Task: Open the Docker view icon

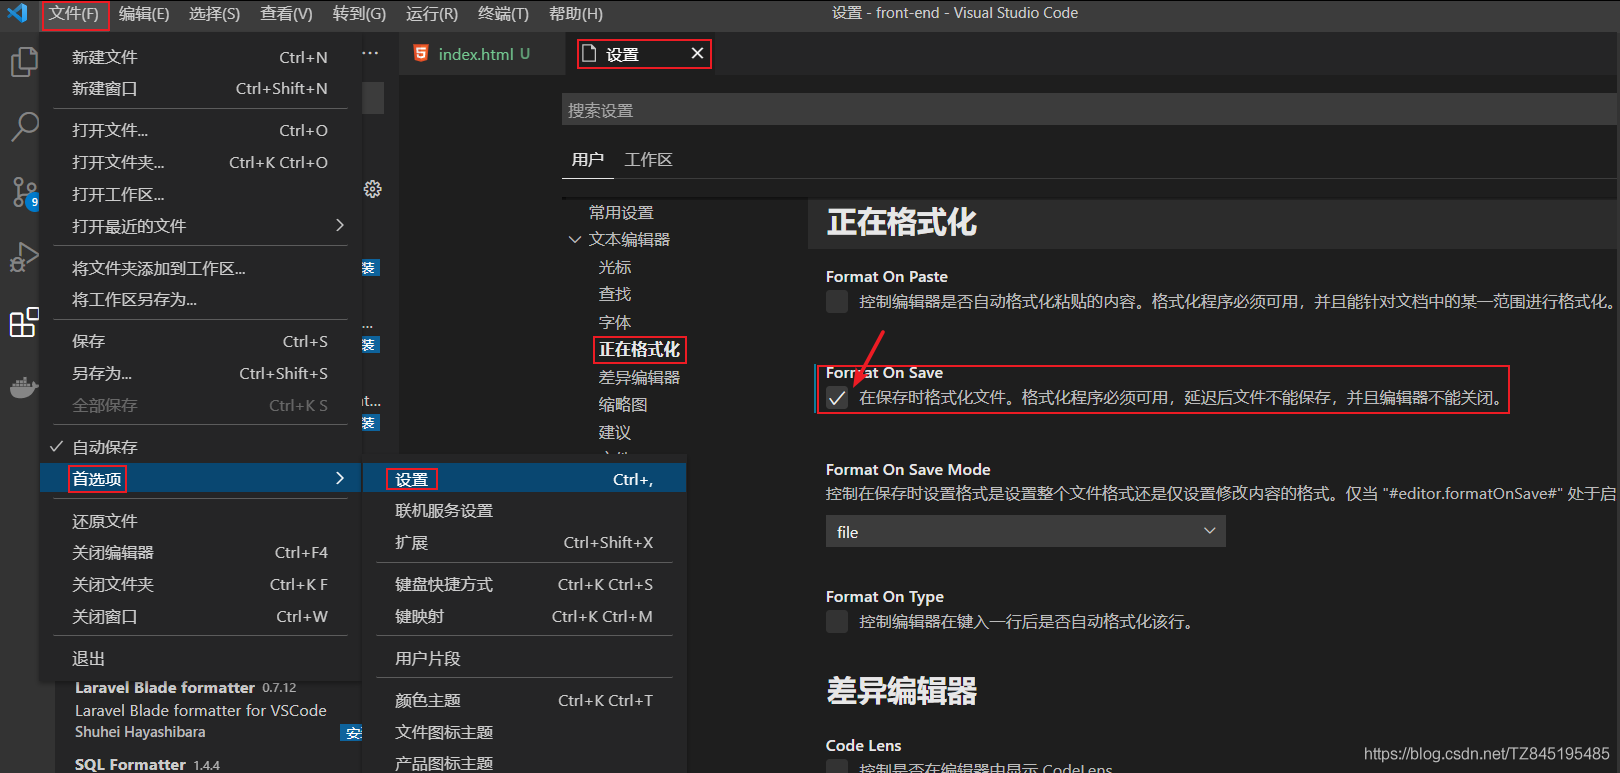Action: (x=23, y=387)
